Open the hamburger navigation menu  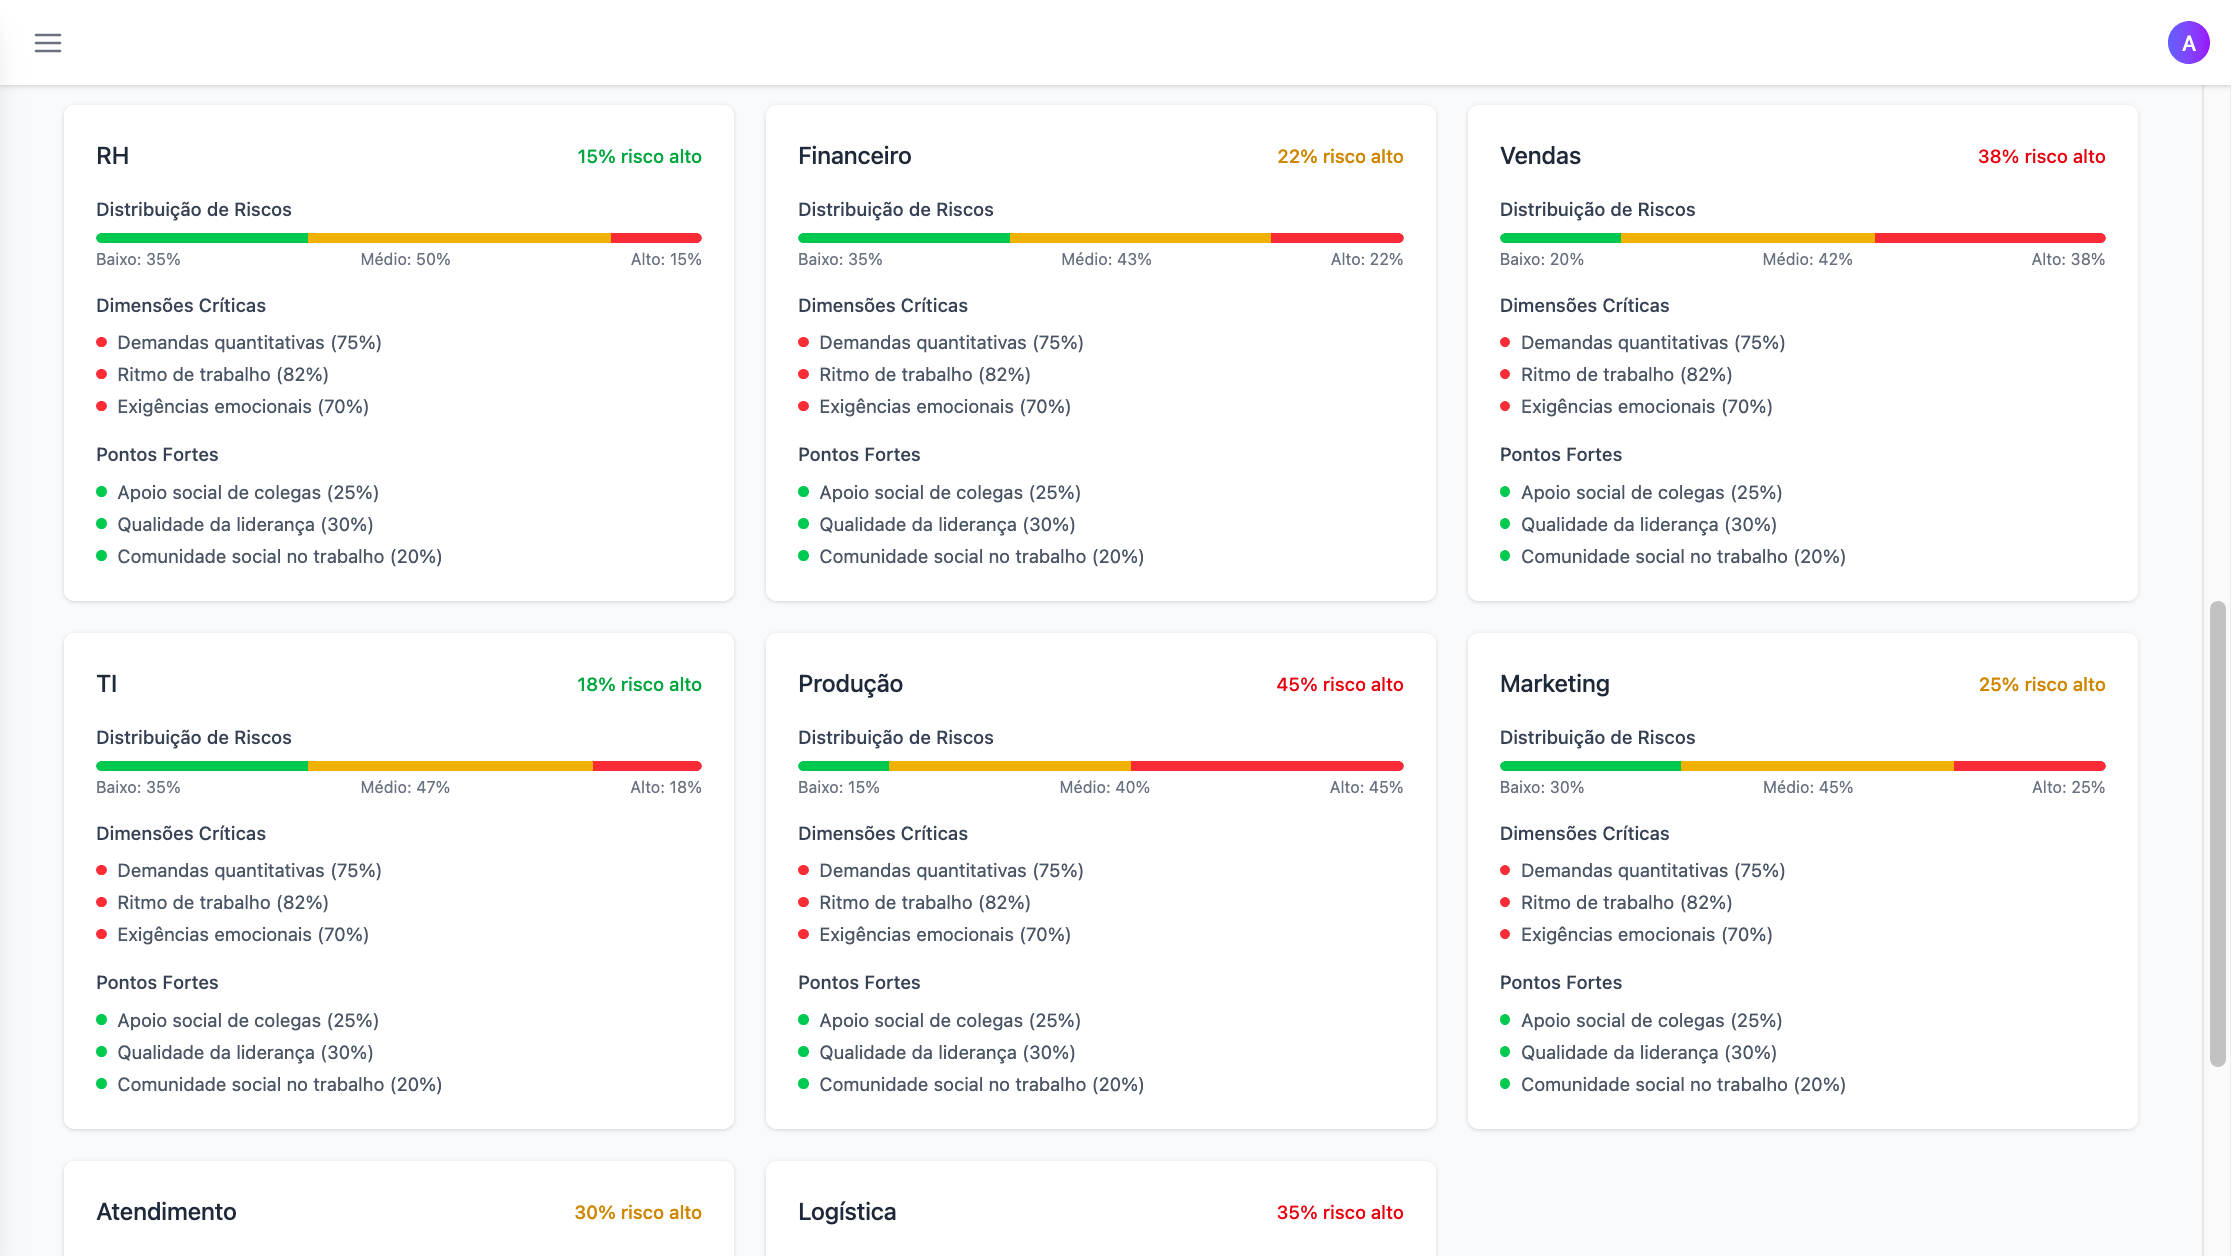[x=47, y=42]
